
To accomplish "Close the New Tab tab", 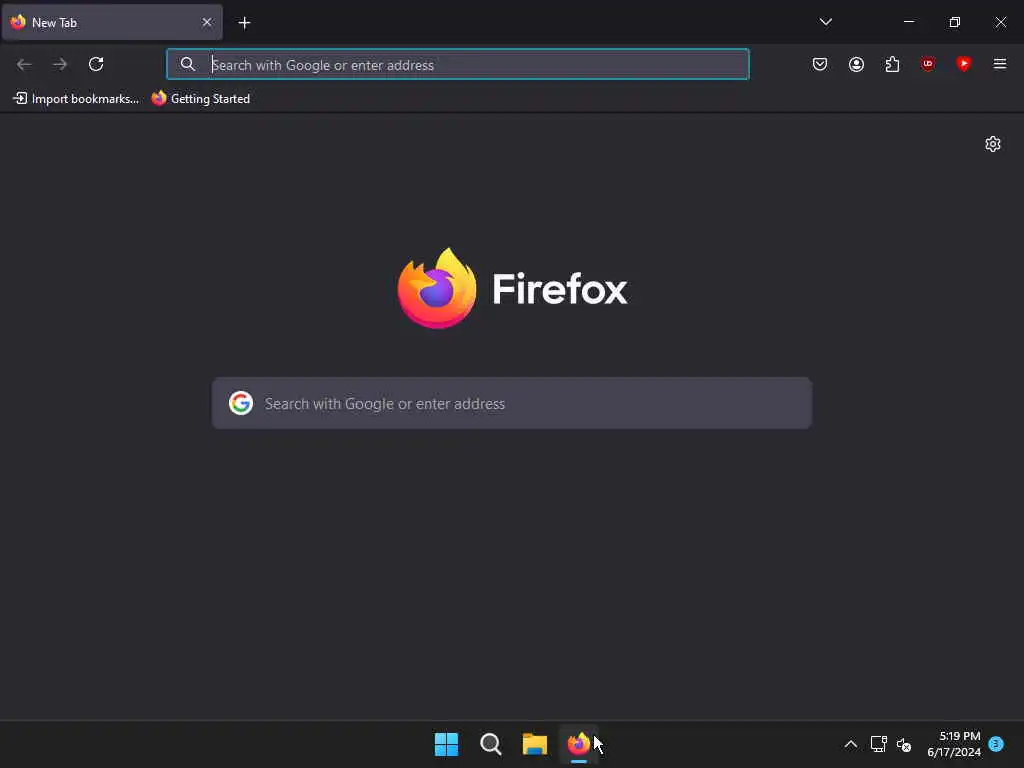I will click(x=207, y=22).
